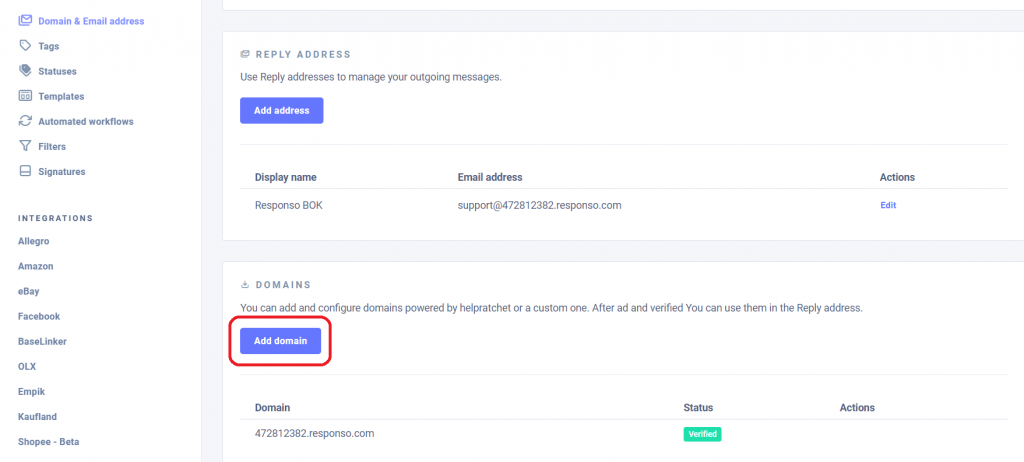The image size is (1024, 462).
Task: Edit the Responso BOK reply address
Action: click(888, 205)
